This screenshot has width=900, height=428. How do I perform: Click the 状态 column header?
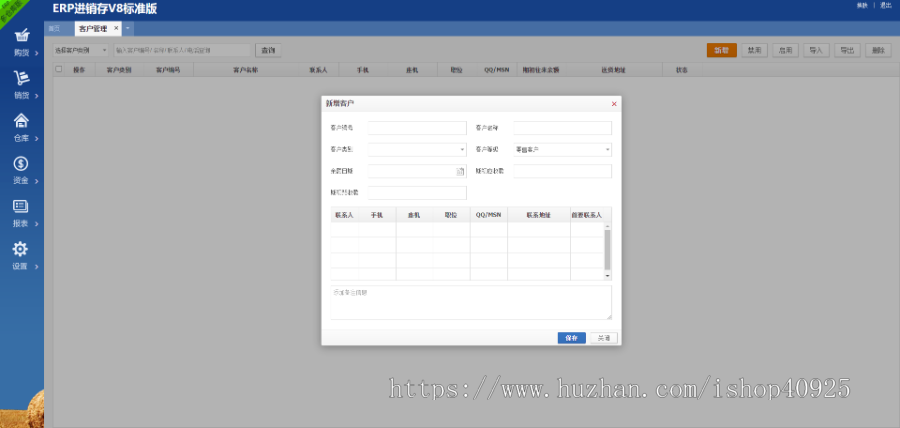click(682, 69)
